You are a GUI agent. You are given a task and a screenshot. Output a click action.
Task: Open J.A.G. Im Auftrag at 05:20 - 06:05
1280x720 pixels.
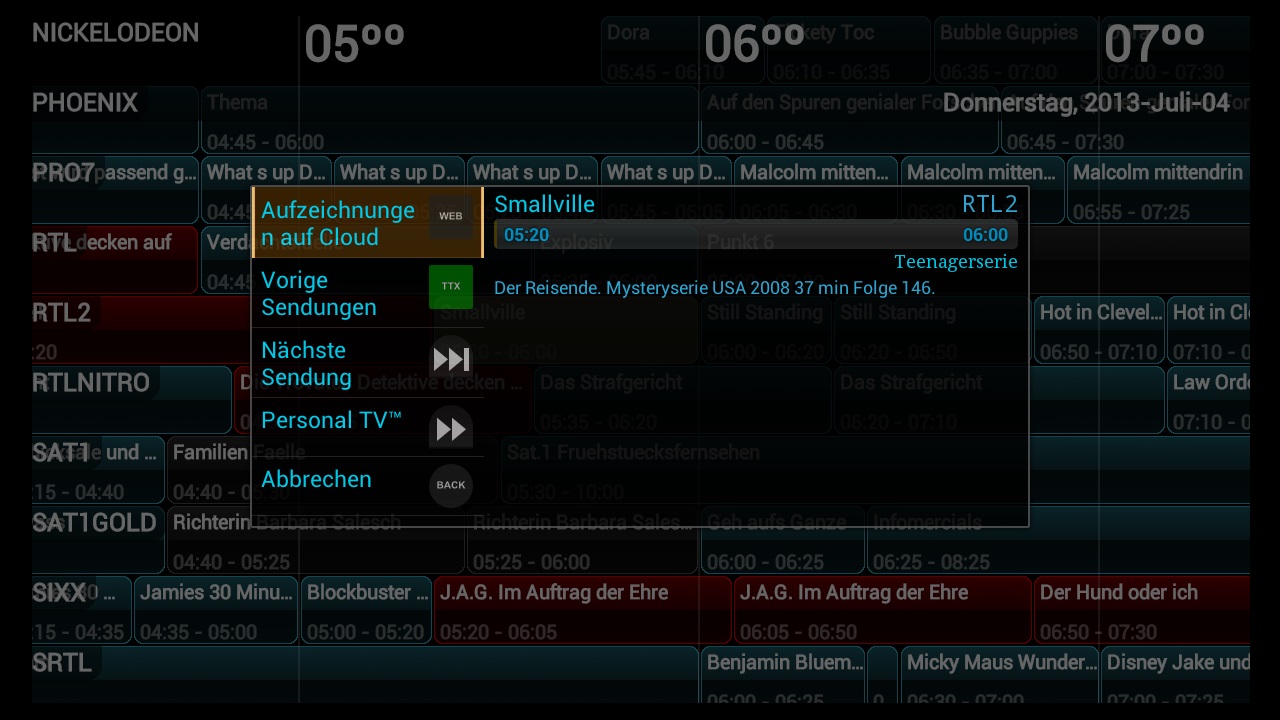click(582, 610)
